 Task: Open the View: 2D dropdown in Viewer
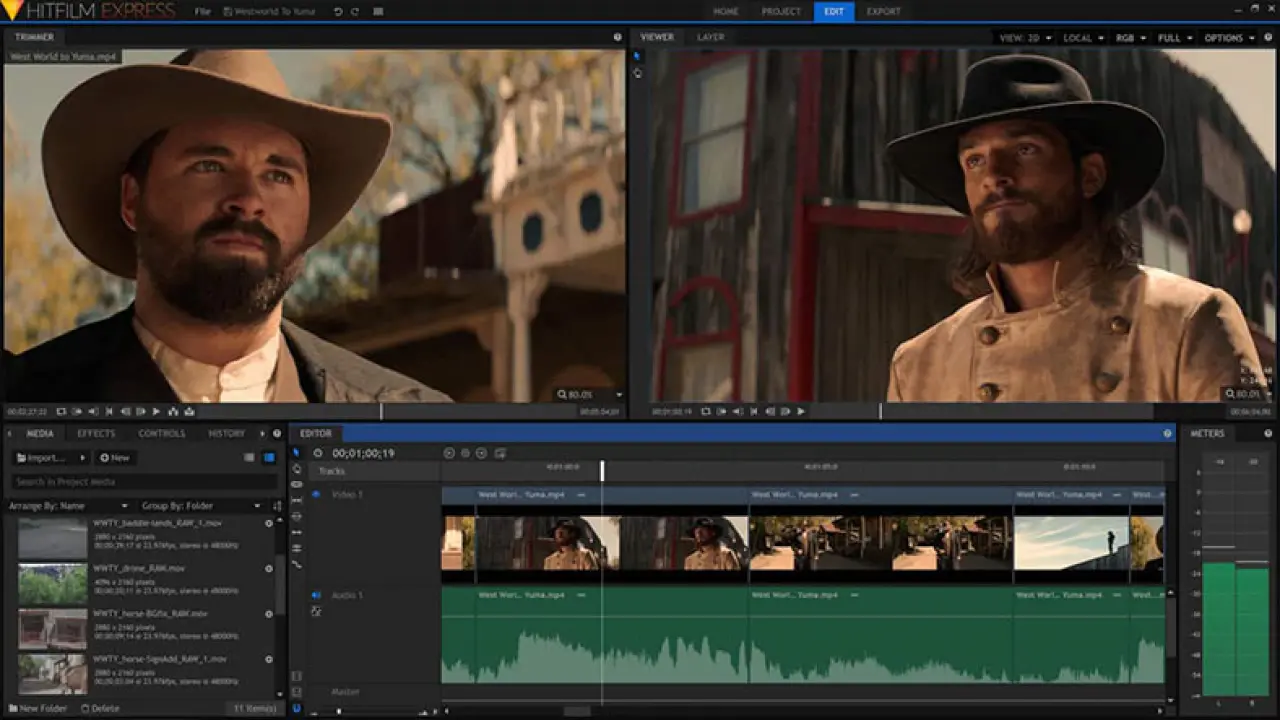1025,38
